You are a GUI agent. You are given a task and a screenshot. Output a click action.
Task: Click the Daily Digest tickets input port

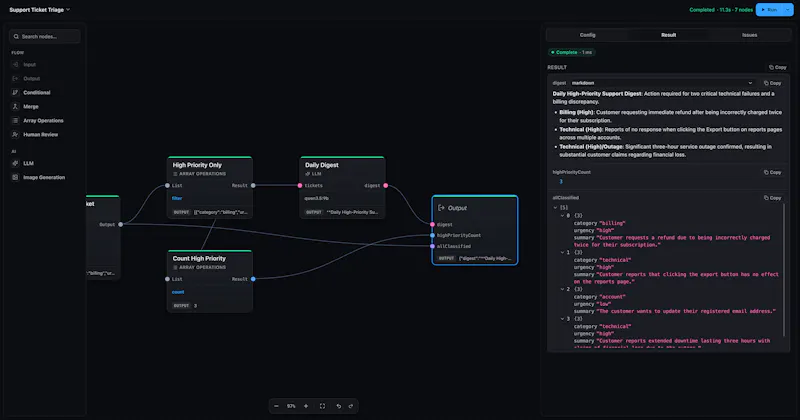[x=300, y=186]
